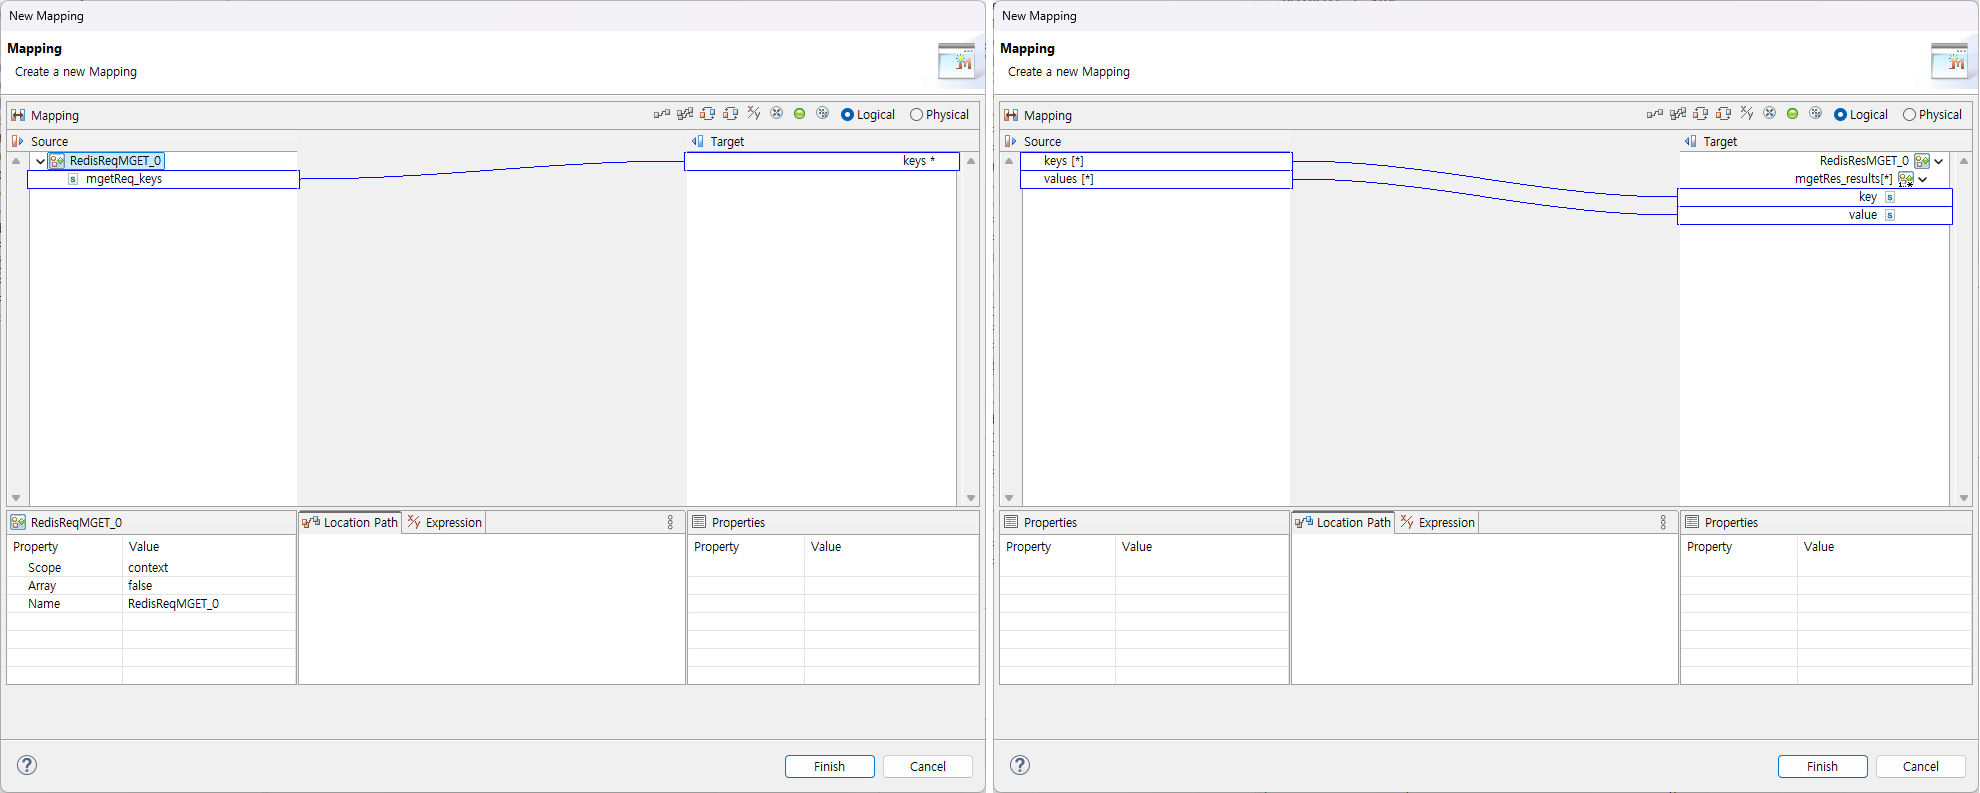Click multi-link auto-map icon in left dialog toolbar
The width and height of the screenshot is (1980, 793).
tap(685, 114)
